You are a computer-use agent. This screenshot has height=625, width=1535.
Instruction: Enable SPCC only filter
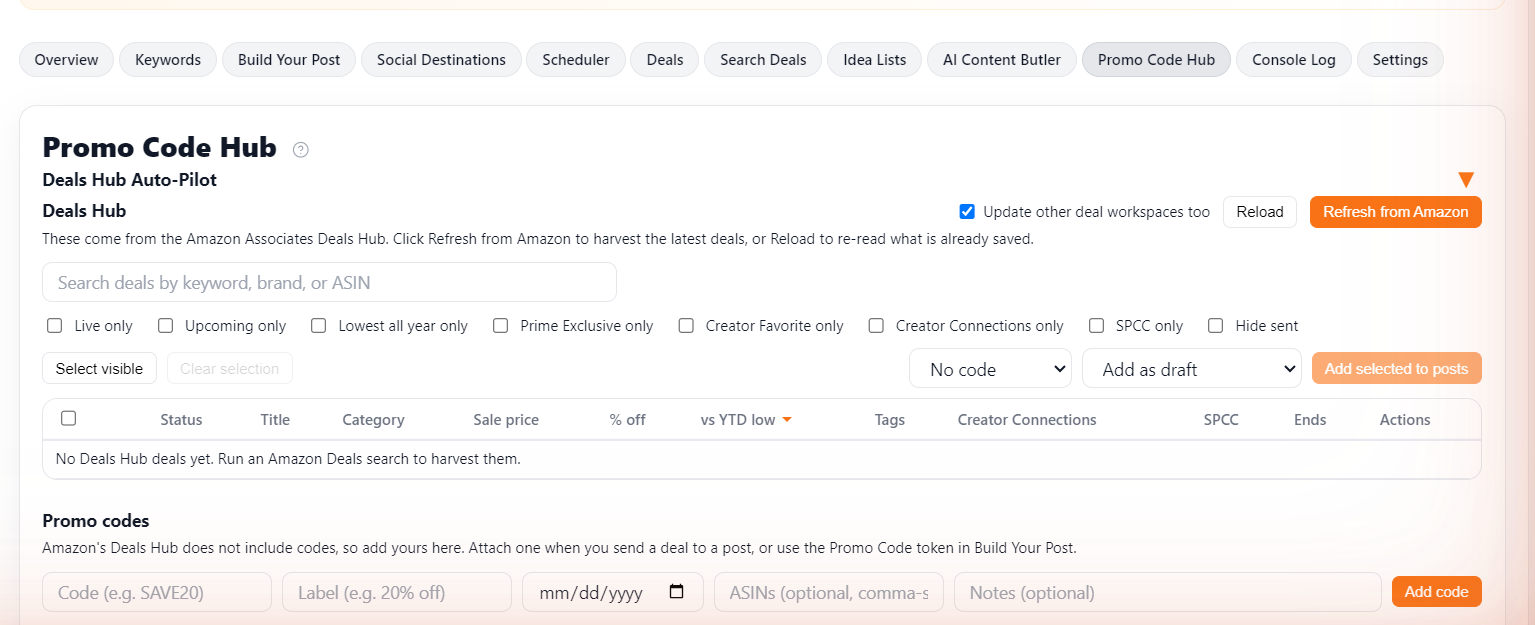[1097, 325]
